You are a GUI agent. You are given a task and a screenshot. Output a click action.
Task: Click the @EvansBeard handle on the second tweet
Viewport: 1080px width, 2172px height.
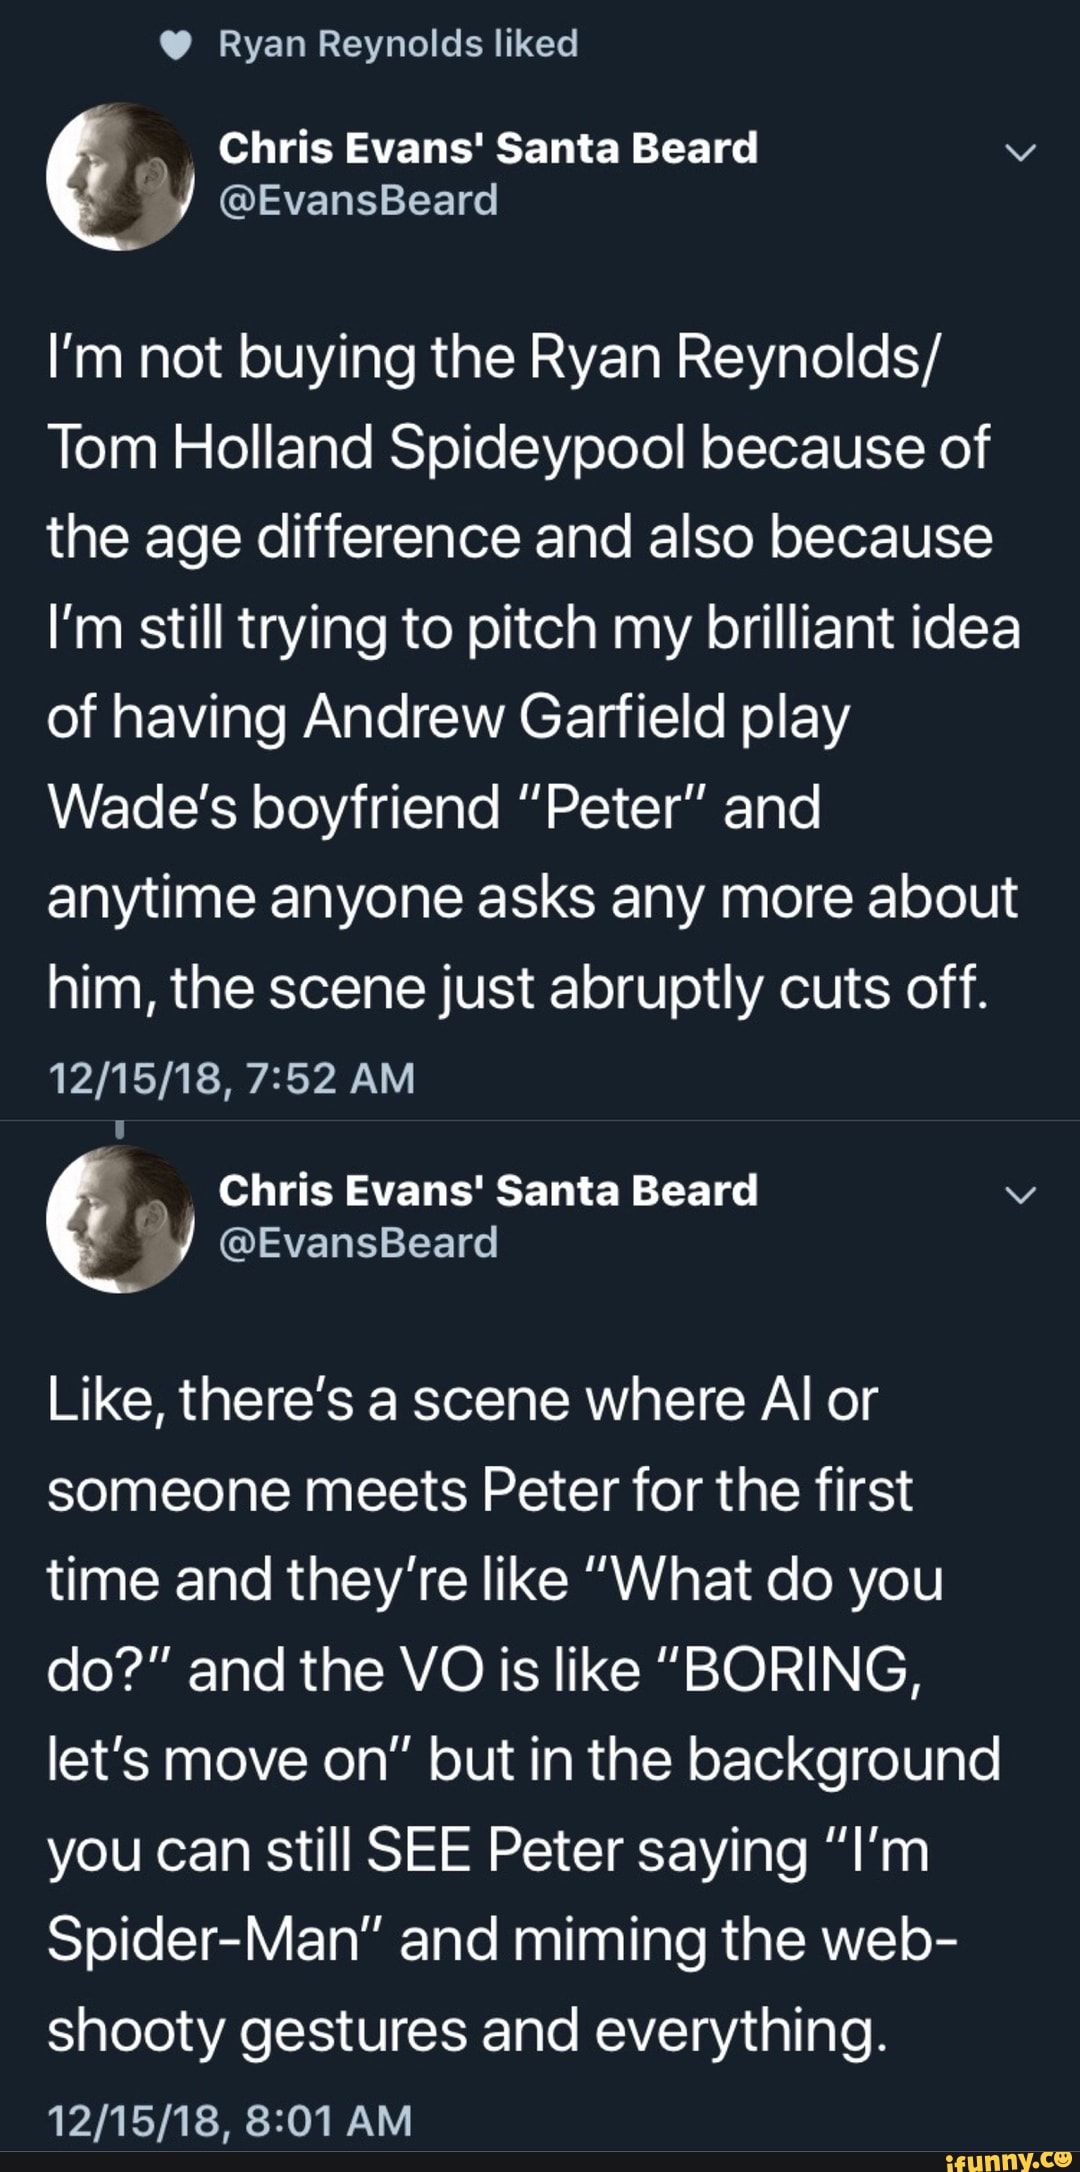pyautogui.click(x=358, y=1243)
